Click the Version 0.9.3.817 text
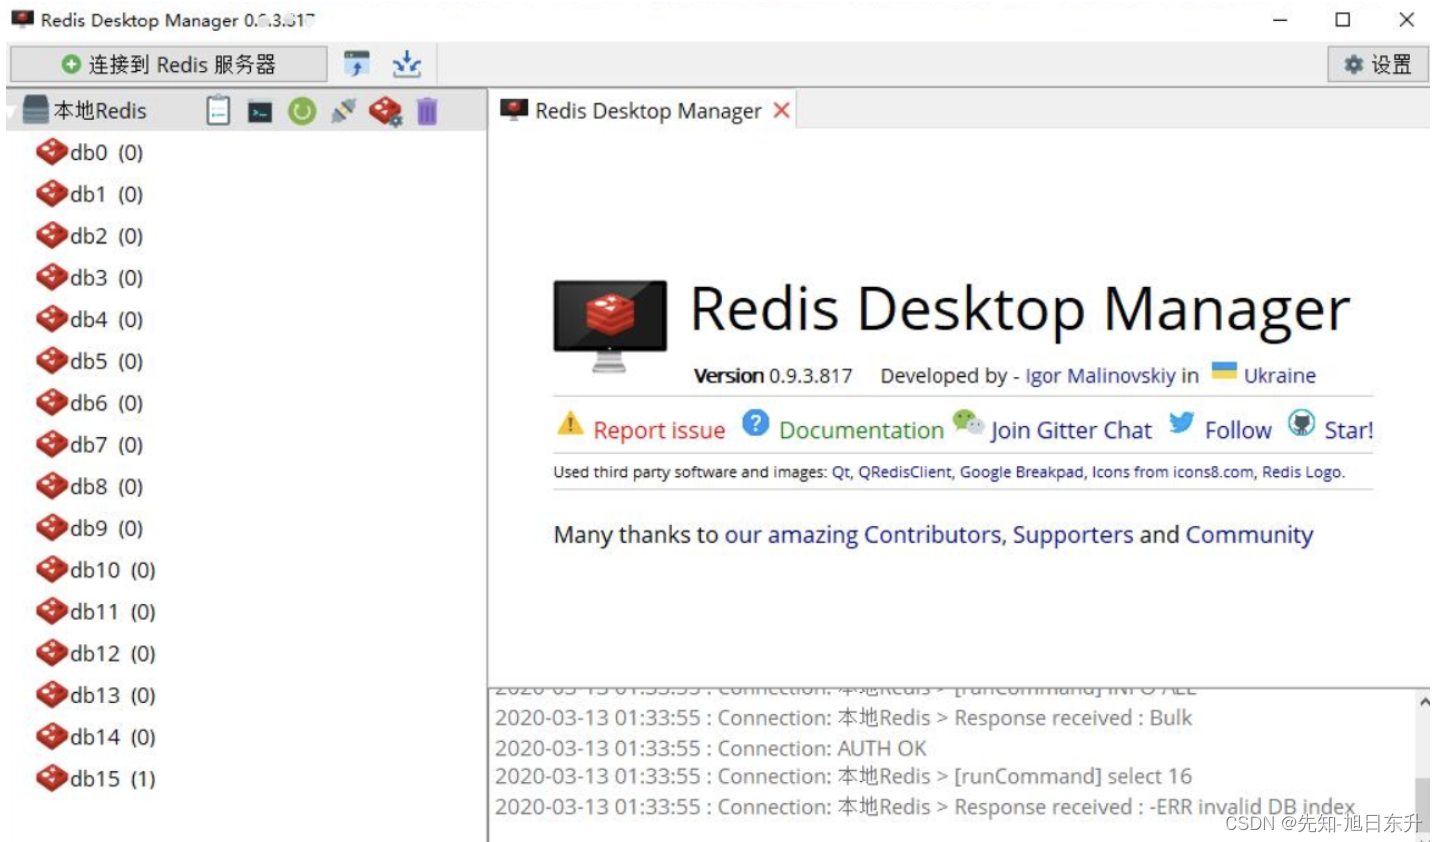The image size is (1438, 842). click(773, 376)
